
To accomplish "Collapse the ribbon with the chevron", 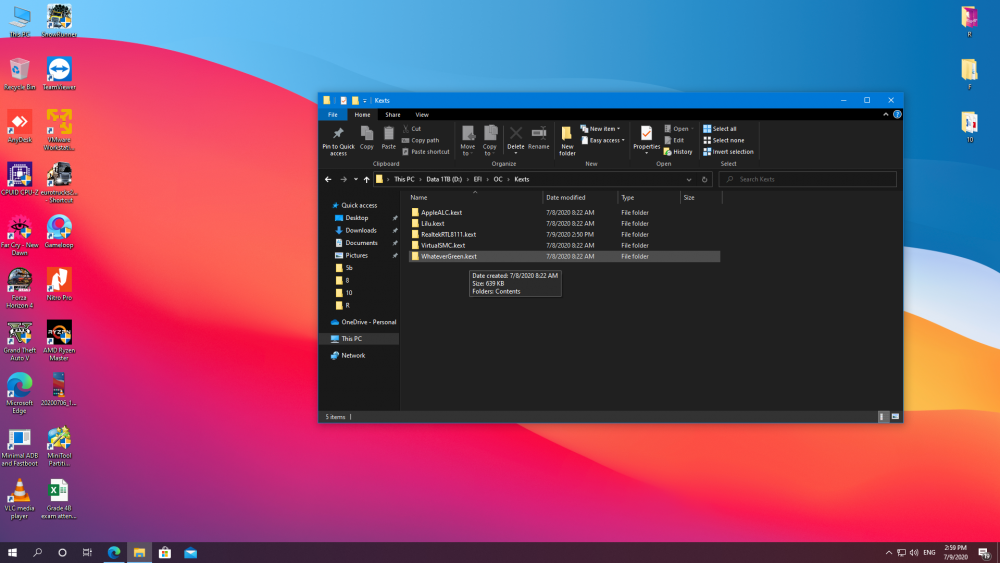I will tap(885, 115).
